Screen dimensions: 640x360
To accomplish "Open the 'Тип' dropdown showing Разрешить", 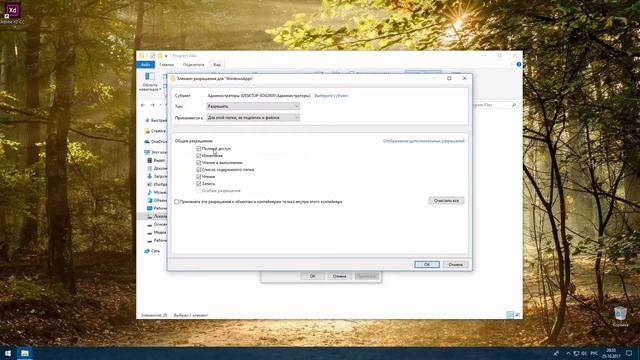I will 253,106.
